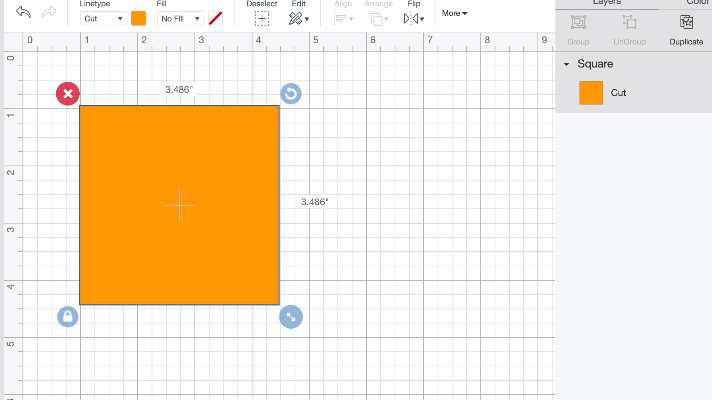Click the resize handle on the square

tap(290, 317)
